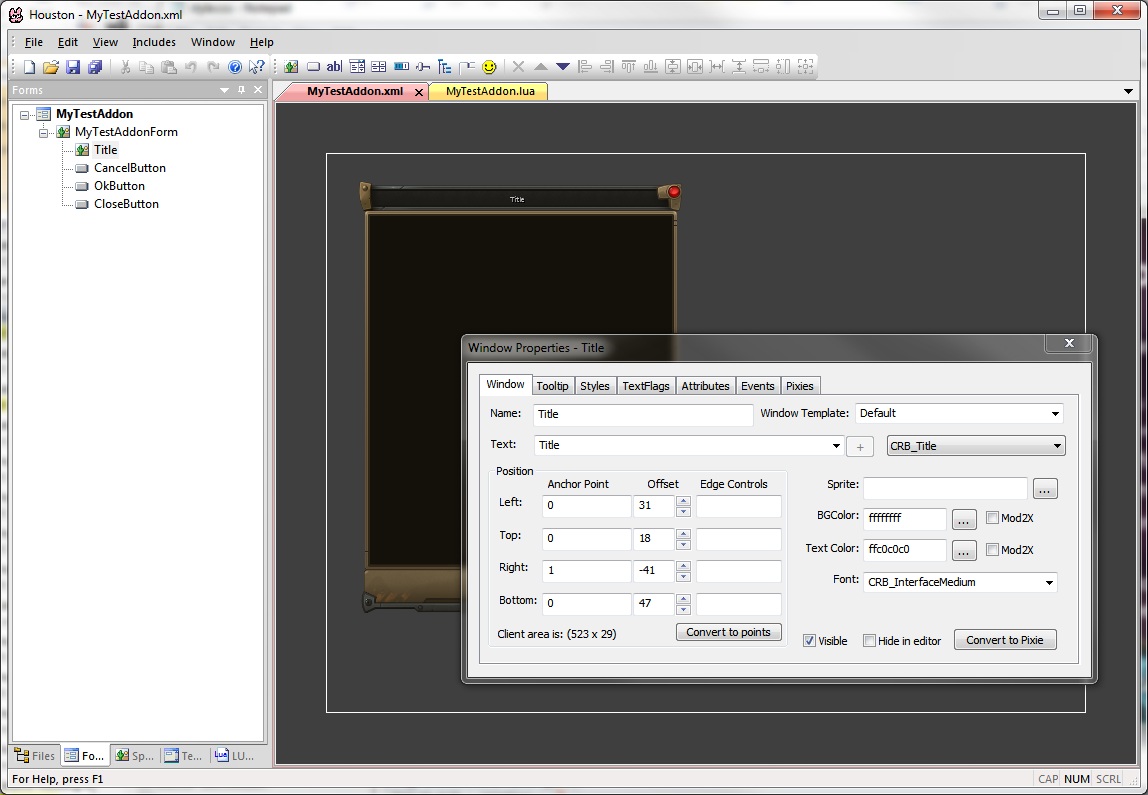Image resolution: width=1148 pixels, height=795 pixels.
Task: Open the Font dropdown showing CRB_InterfaceMedium
Action: tap(1049, 581)
